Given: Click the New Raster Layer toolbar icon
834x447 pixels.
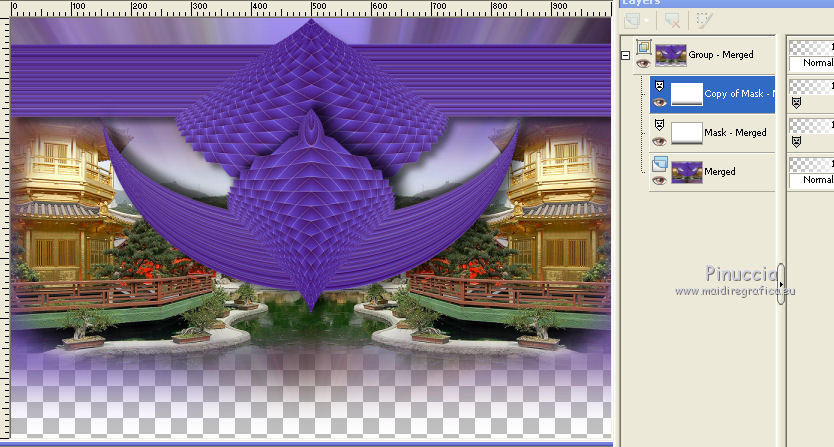Looking at the screenshot, I should click(632, 21).
